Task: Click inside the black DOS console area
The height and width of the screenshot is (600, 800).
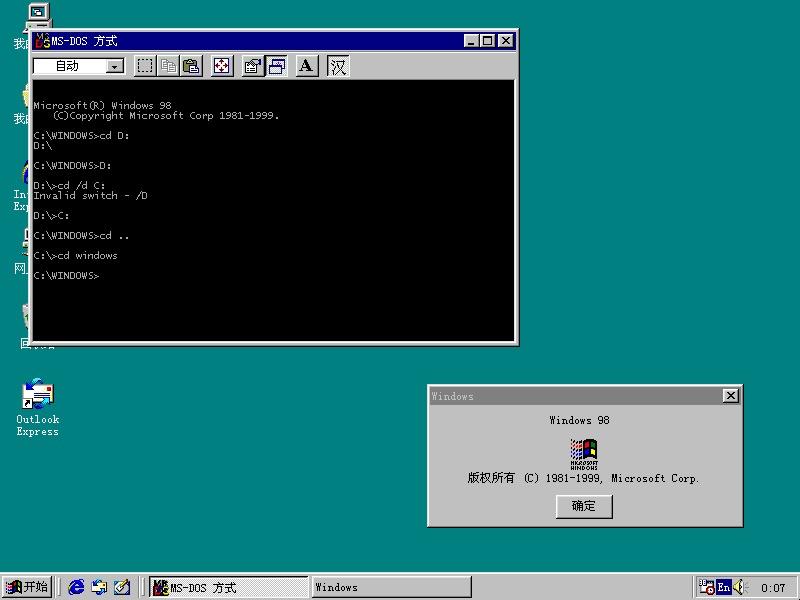Action: click(273, 210)
